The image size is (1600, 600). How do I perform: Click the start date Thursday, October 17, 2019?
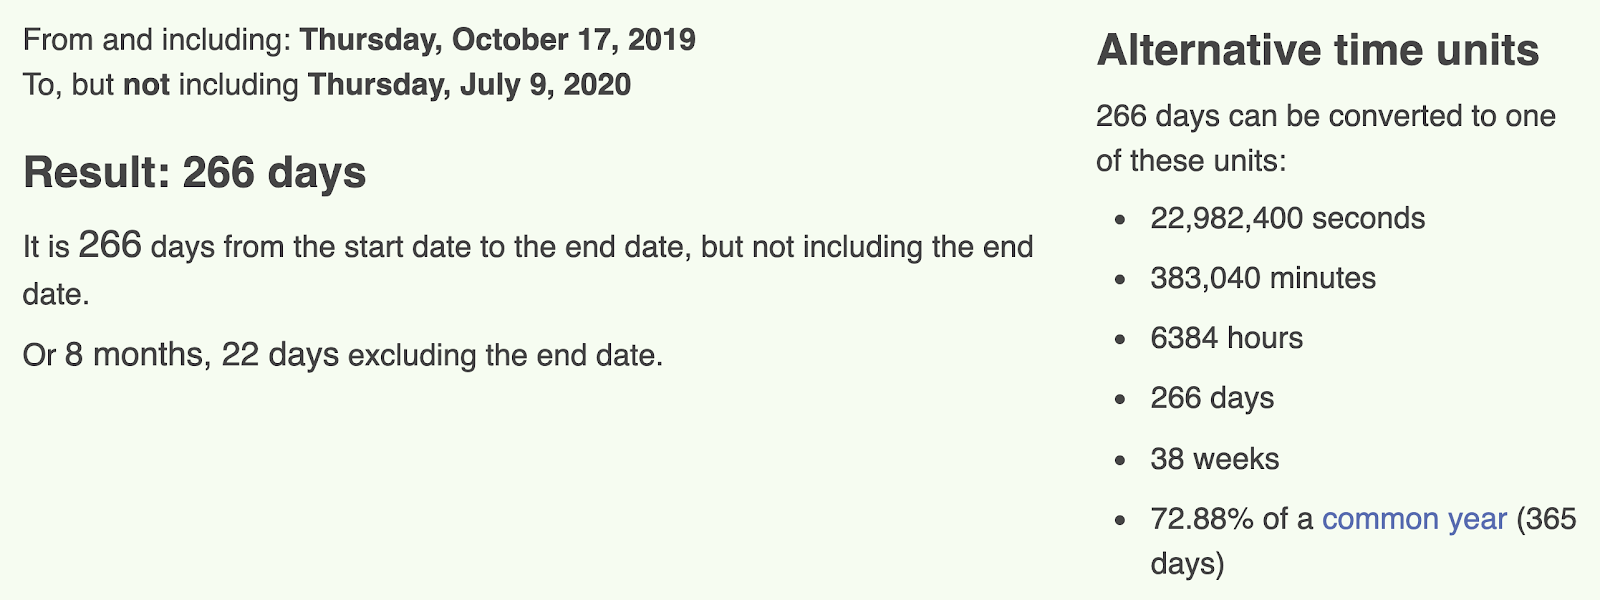(498, 40)
